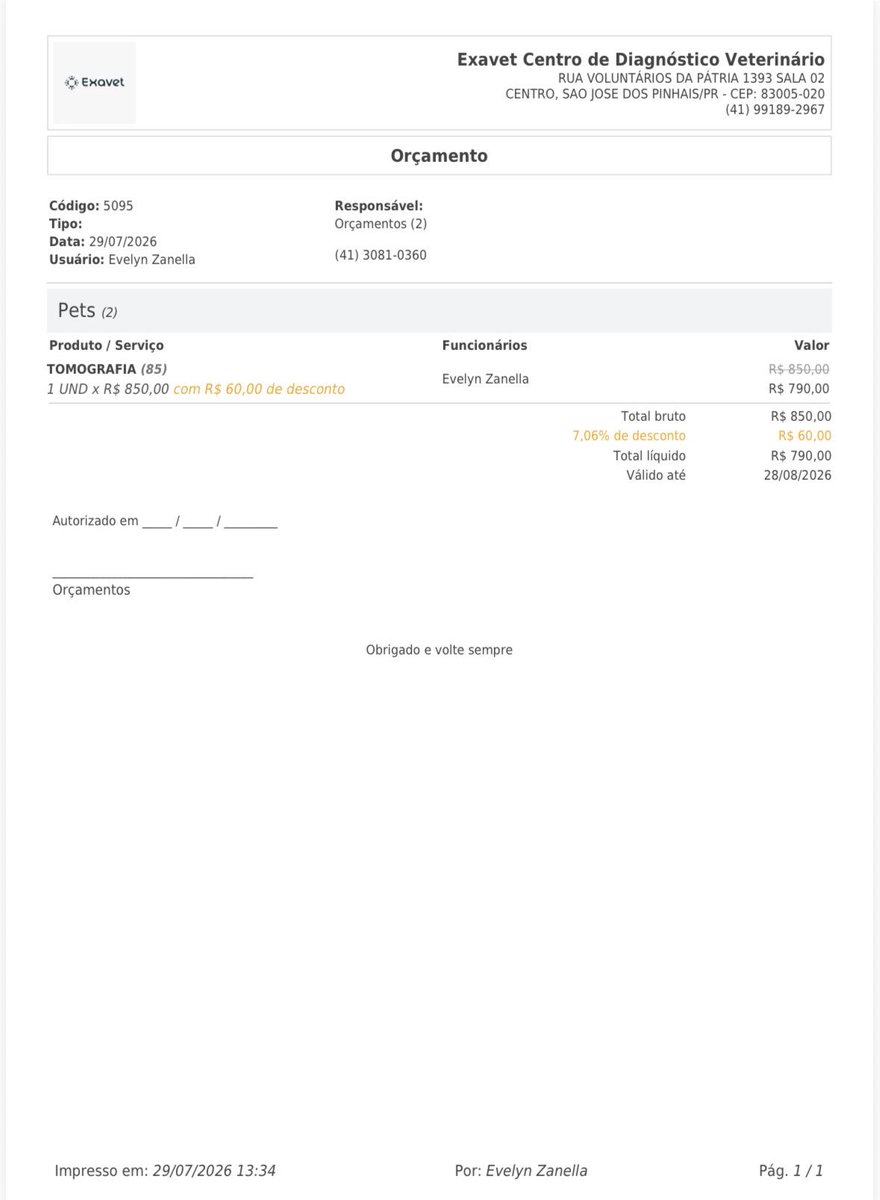Image resolution: width=880 pixels, height=1200 pixels.
Task: Click the page indicator 'Pág. 1 / 1'
Action: click(791, 1171)
